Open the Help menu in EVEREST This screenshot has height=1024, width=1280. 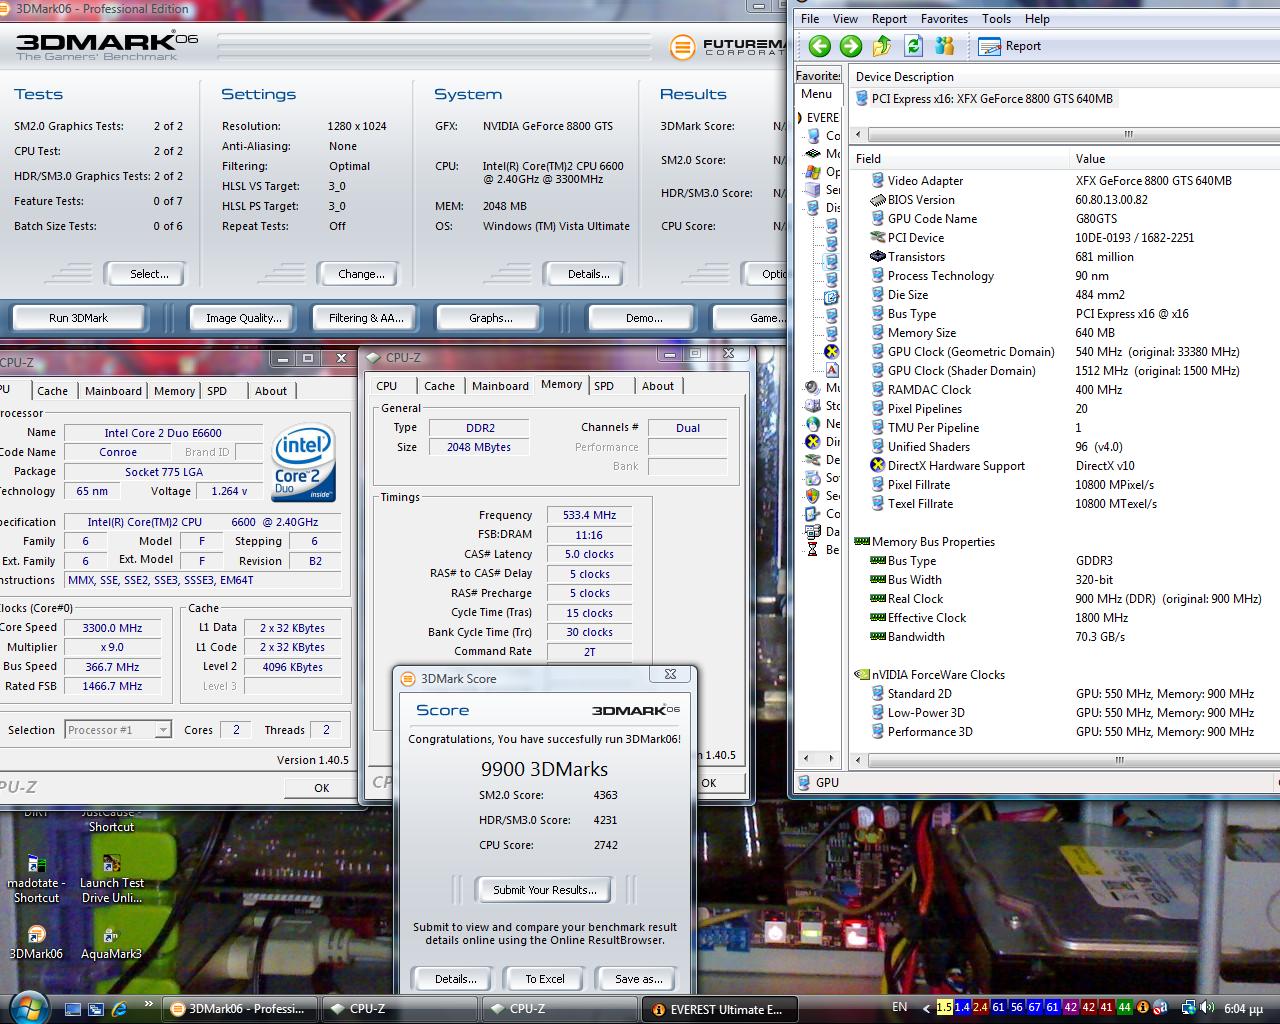point(1037,19)
